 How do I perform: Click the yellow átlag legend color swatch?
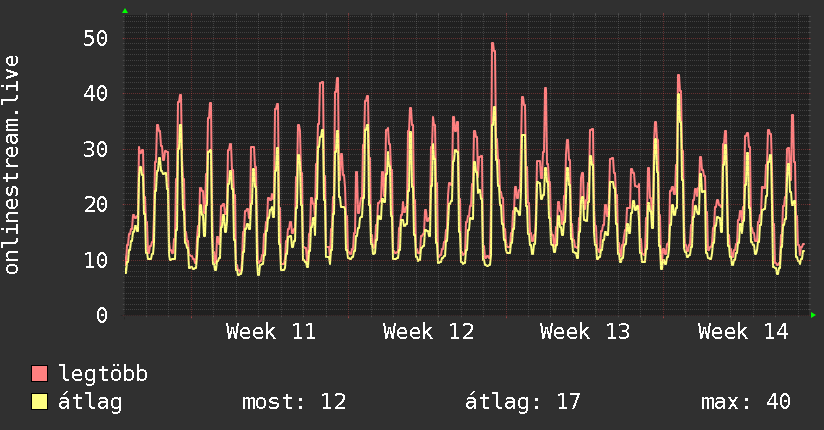click(x=39, y=401)
